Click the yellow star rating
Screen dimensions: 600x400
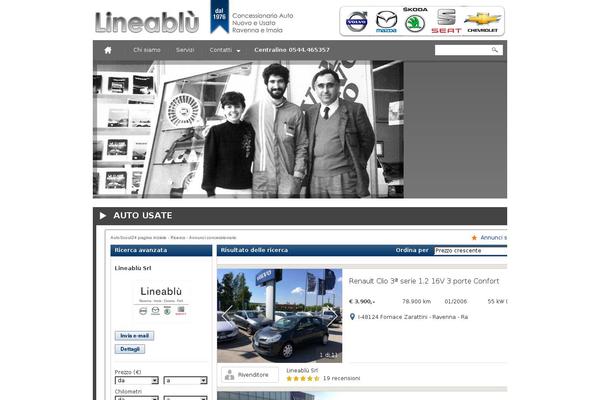pos(303,379)
